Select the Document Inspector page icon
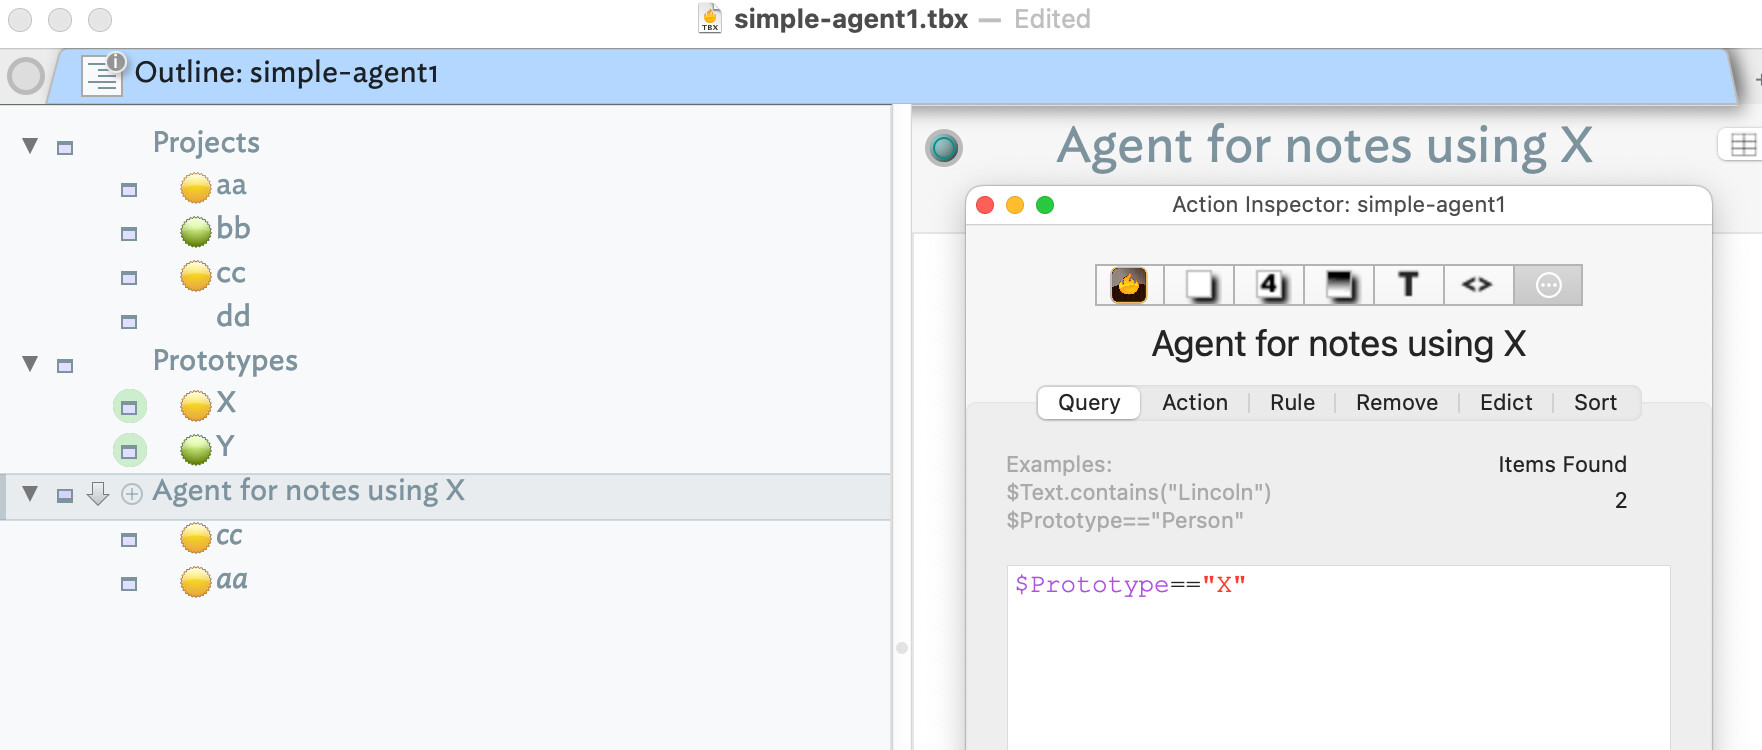Image resolution: width=1762 pixels, height=750 pixels. [1199, 285]
